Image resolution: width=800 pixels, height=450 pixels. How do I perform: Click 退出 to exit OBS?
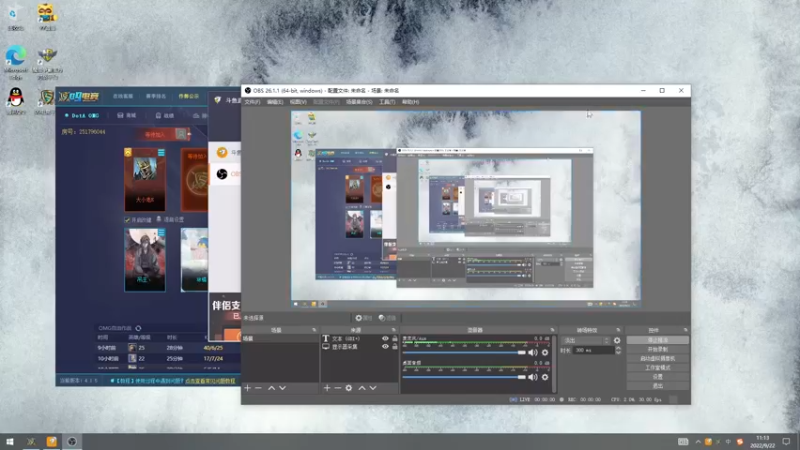[658, 386]
